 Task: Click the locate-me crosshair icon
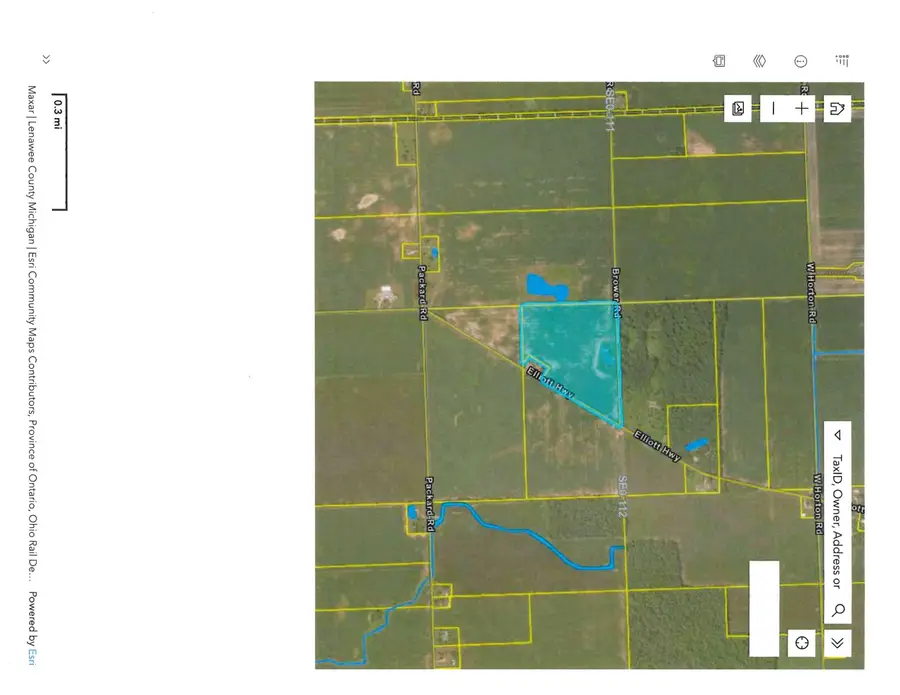point(802,643)
